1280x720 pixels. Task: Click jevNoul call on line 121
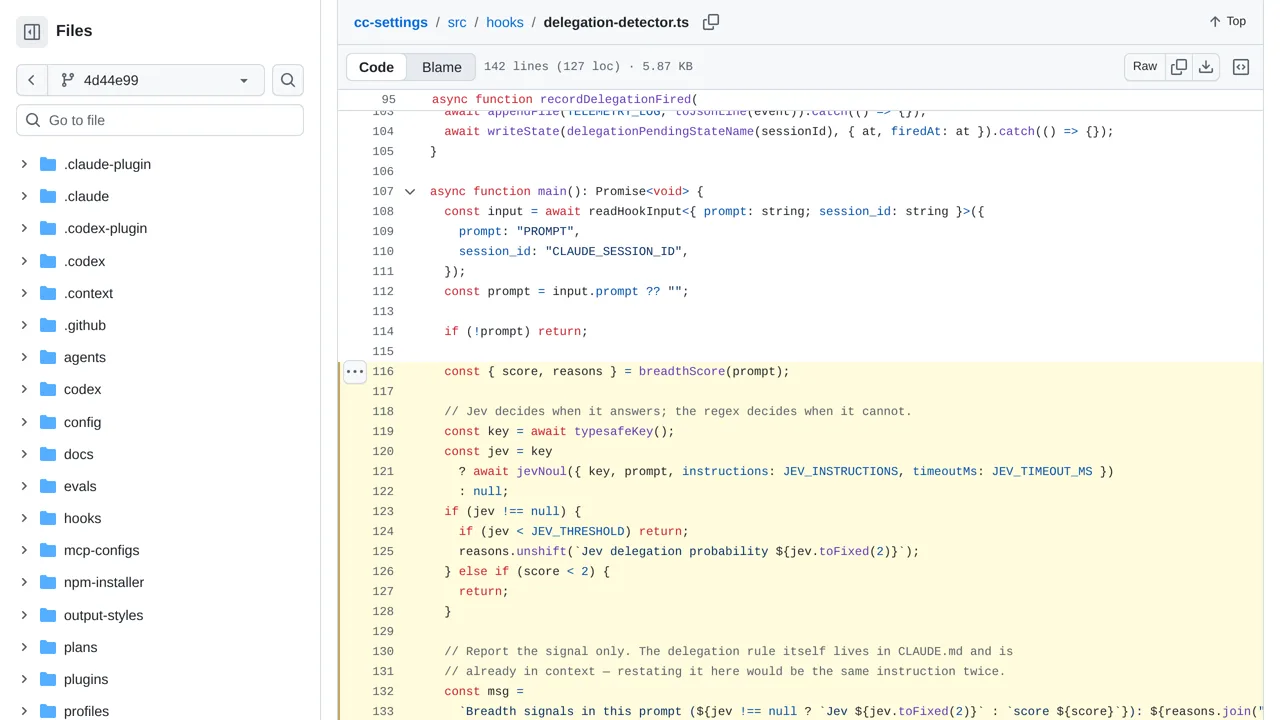(x=541, y=471)
